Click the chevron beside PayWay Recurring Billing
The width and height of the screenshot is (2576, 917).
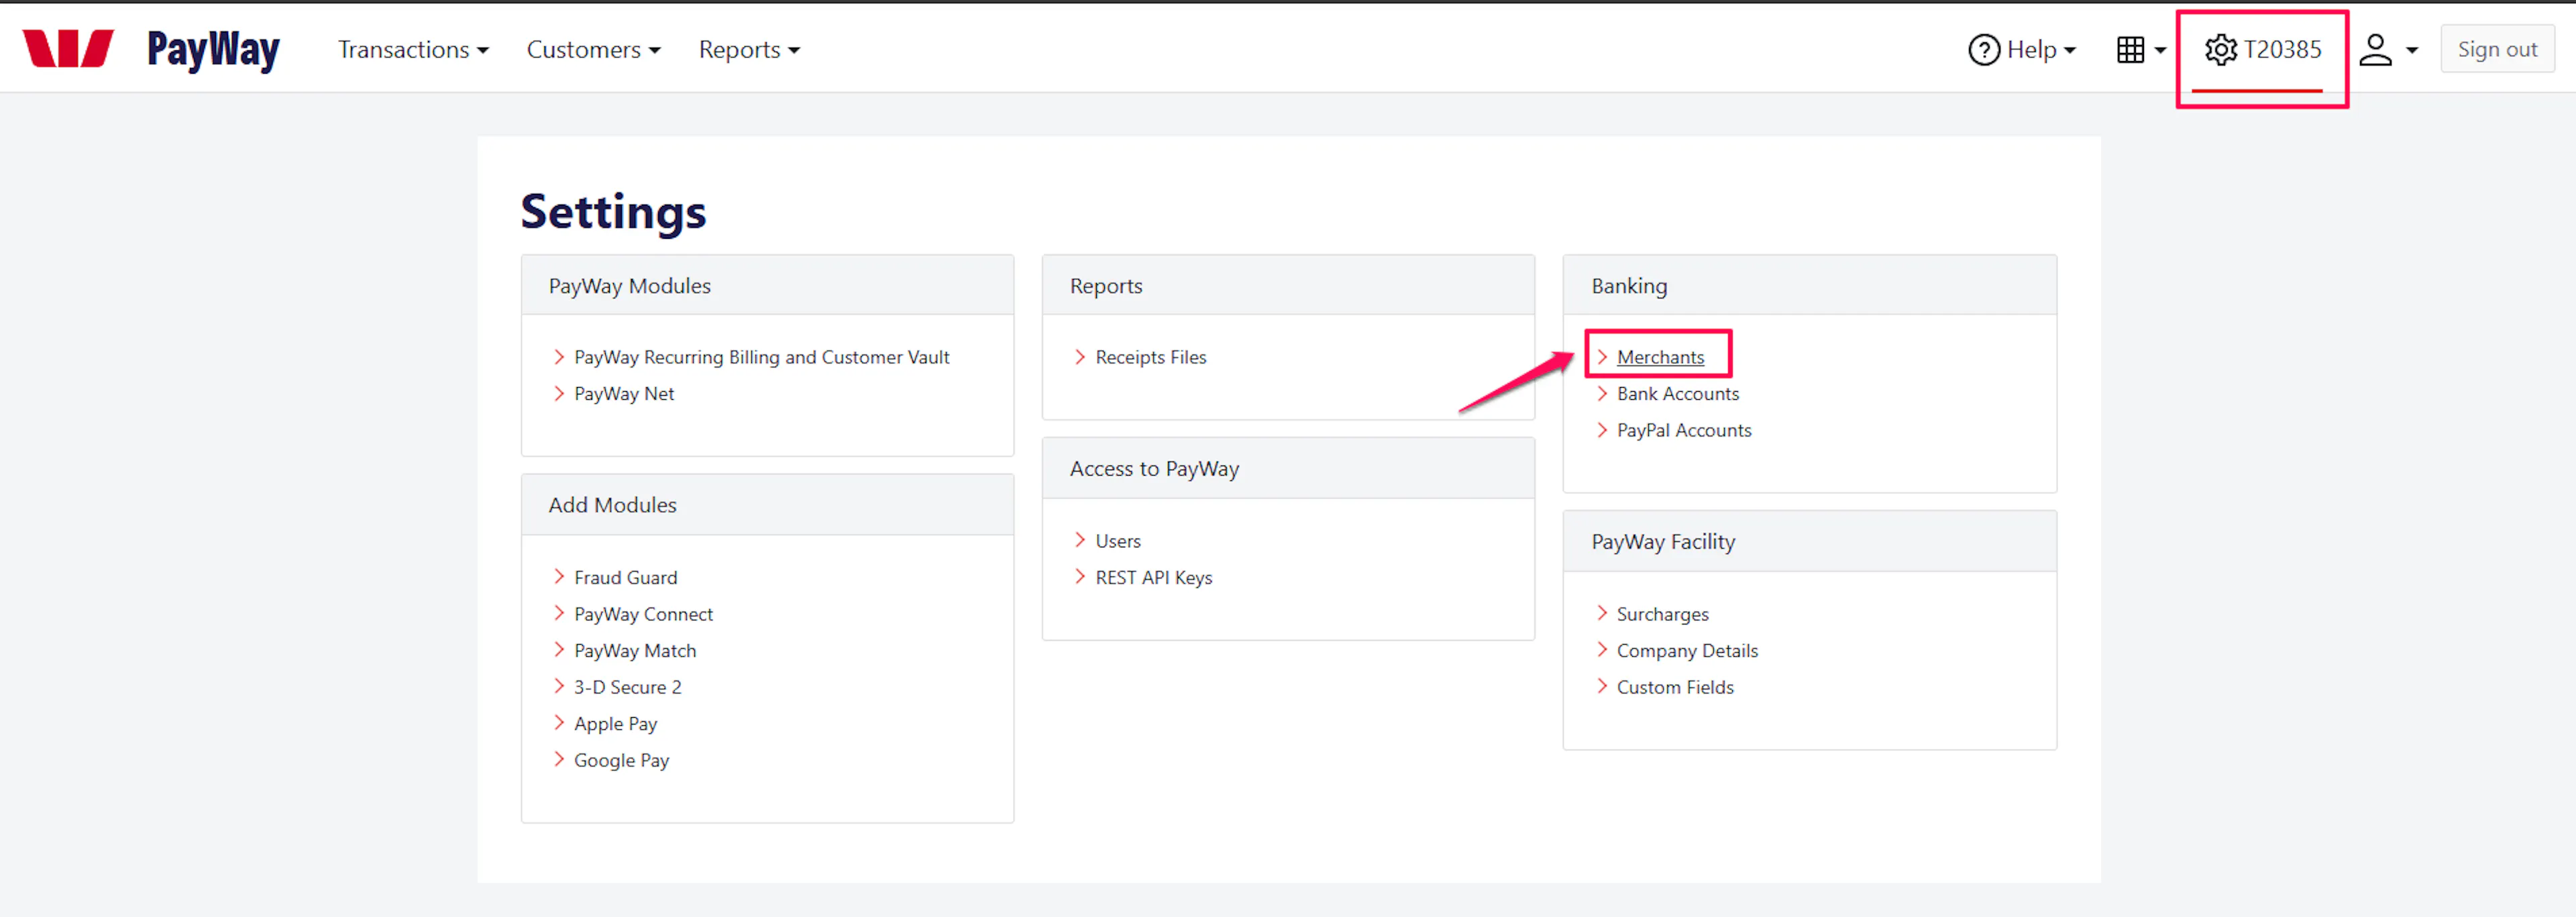coord(559,357)
